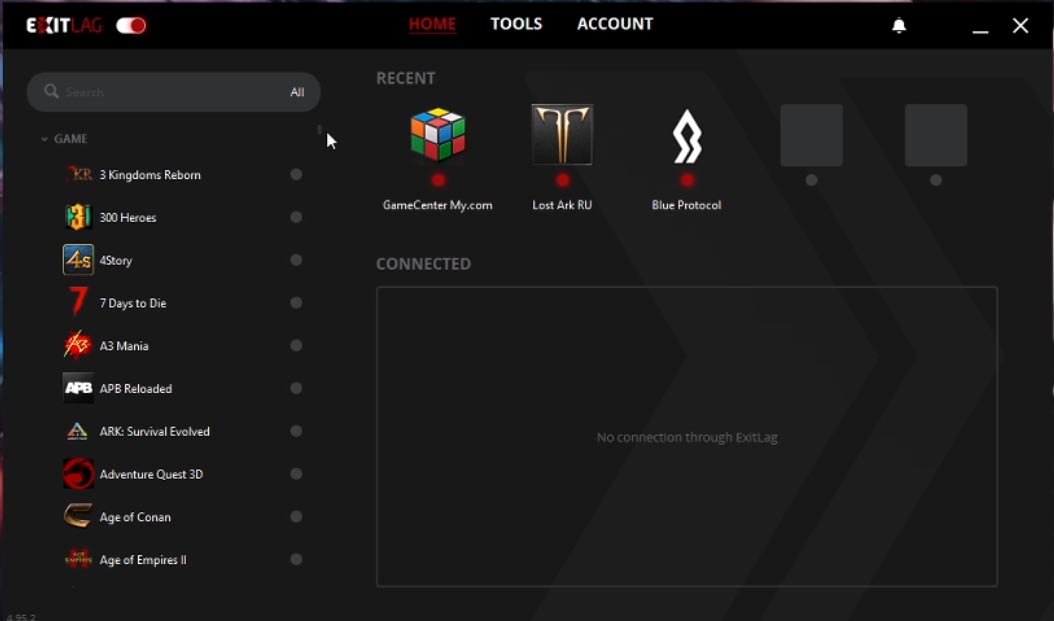Click the Adventure Quest 3D icon

click(x=79, y=474)
